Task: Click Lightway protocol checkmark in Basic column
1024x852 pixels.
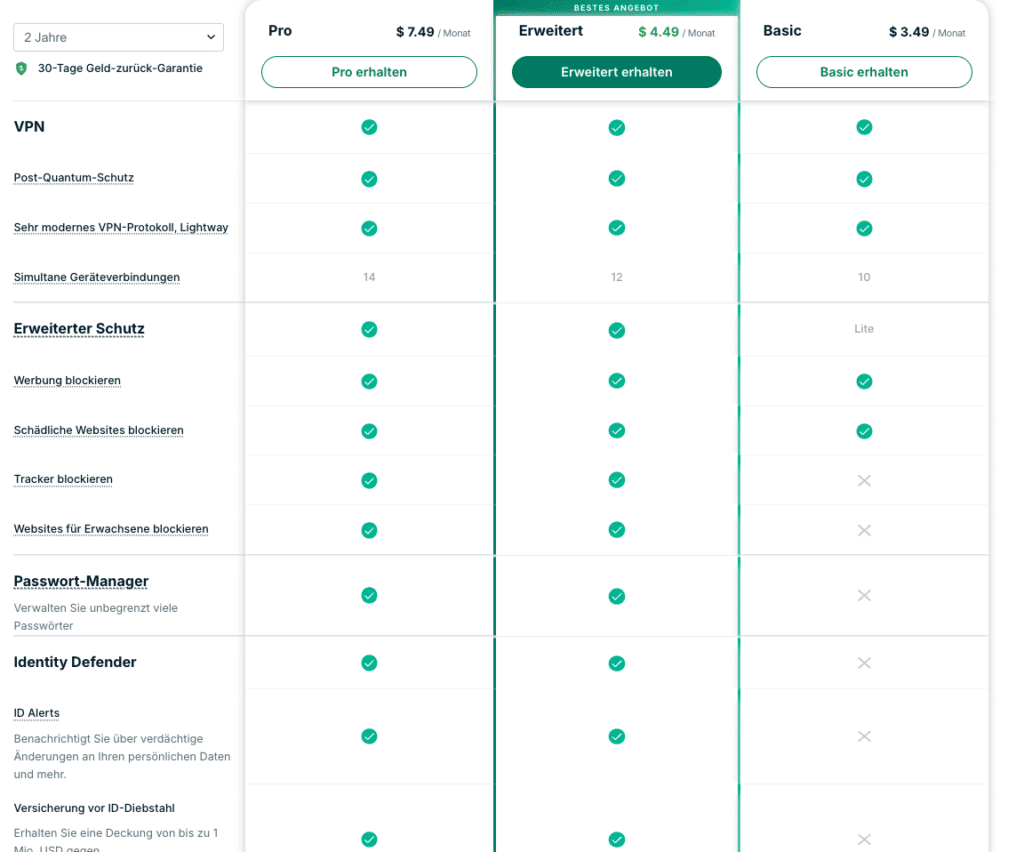Action: 864,228
